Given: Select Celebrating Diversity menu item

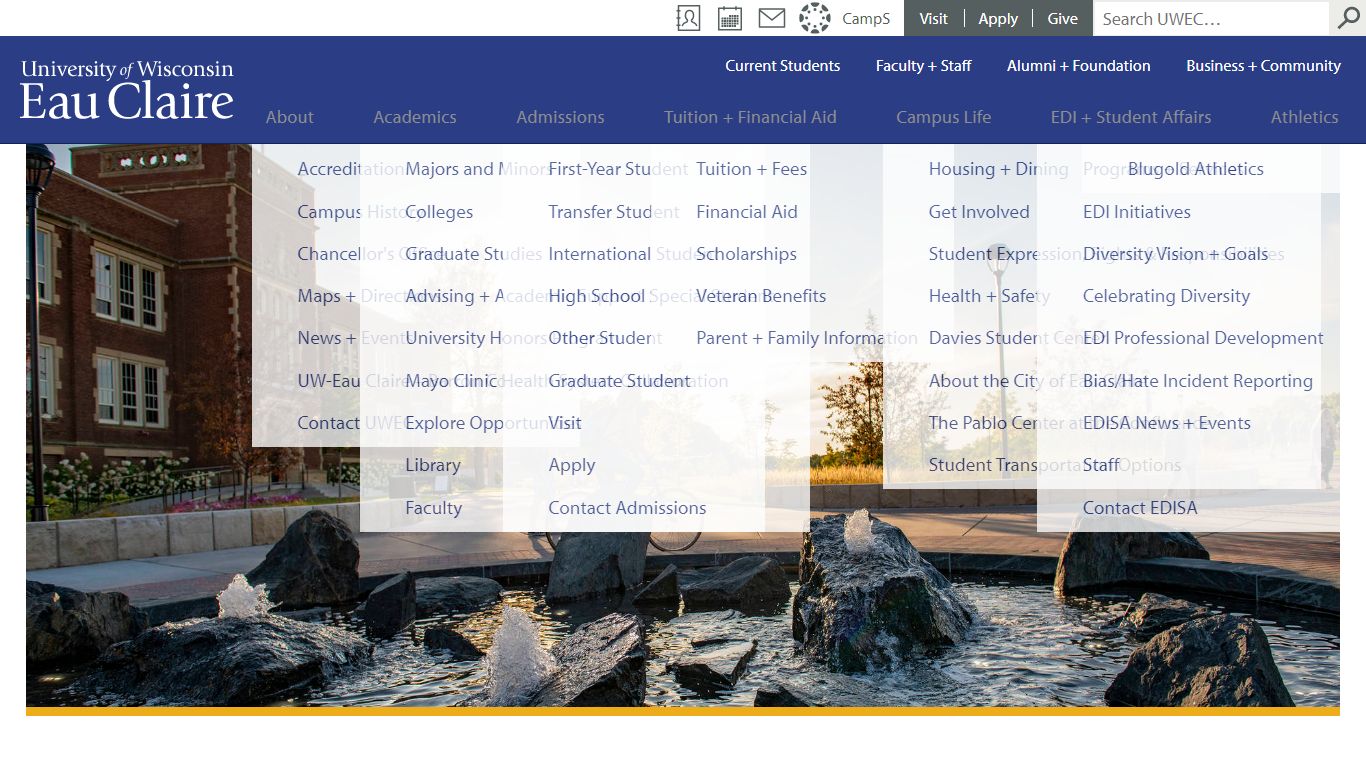Looking at the screenshot, I should 1167,296.
